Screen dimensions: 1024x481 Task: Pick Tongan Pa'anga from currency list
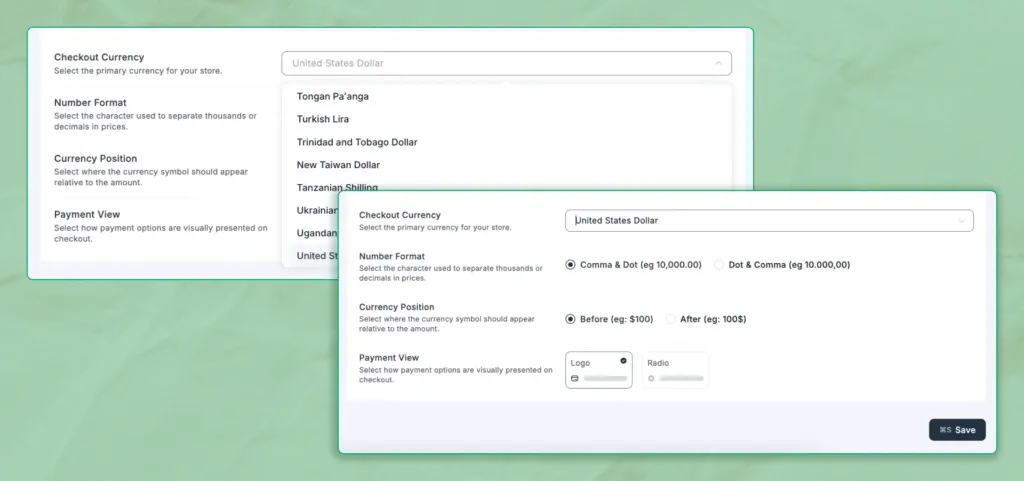(340, 97)
